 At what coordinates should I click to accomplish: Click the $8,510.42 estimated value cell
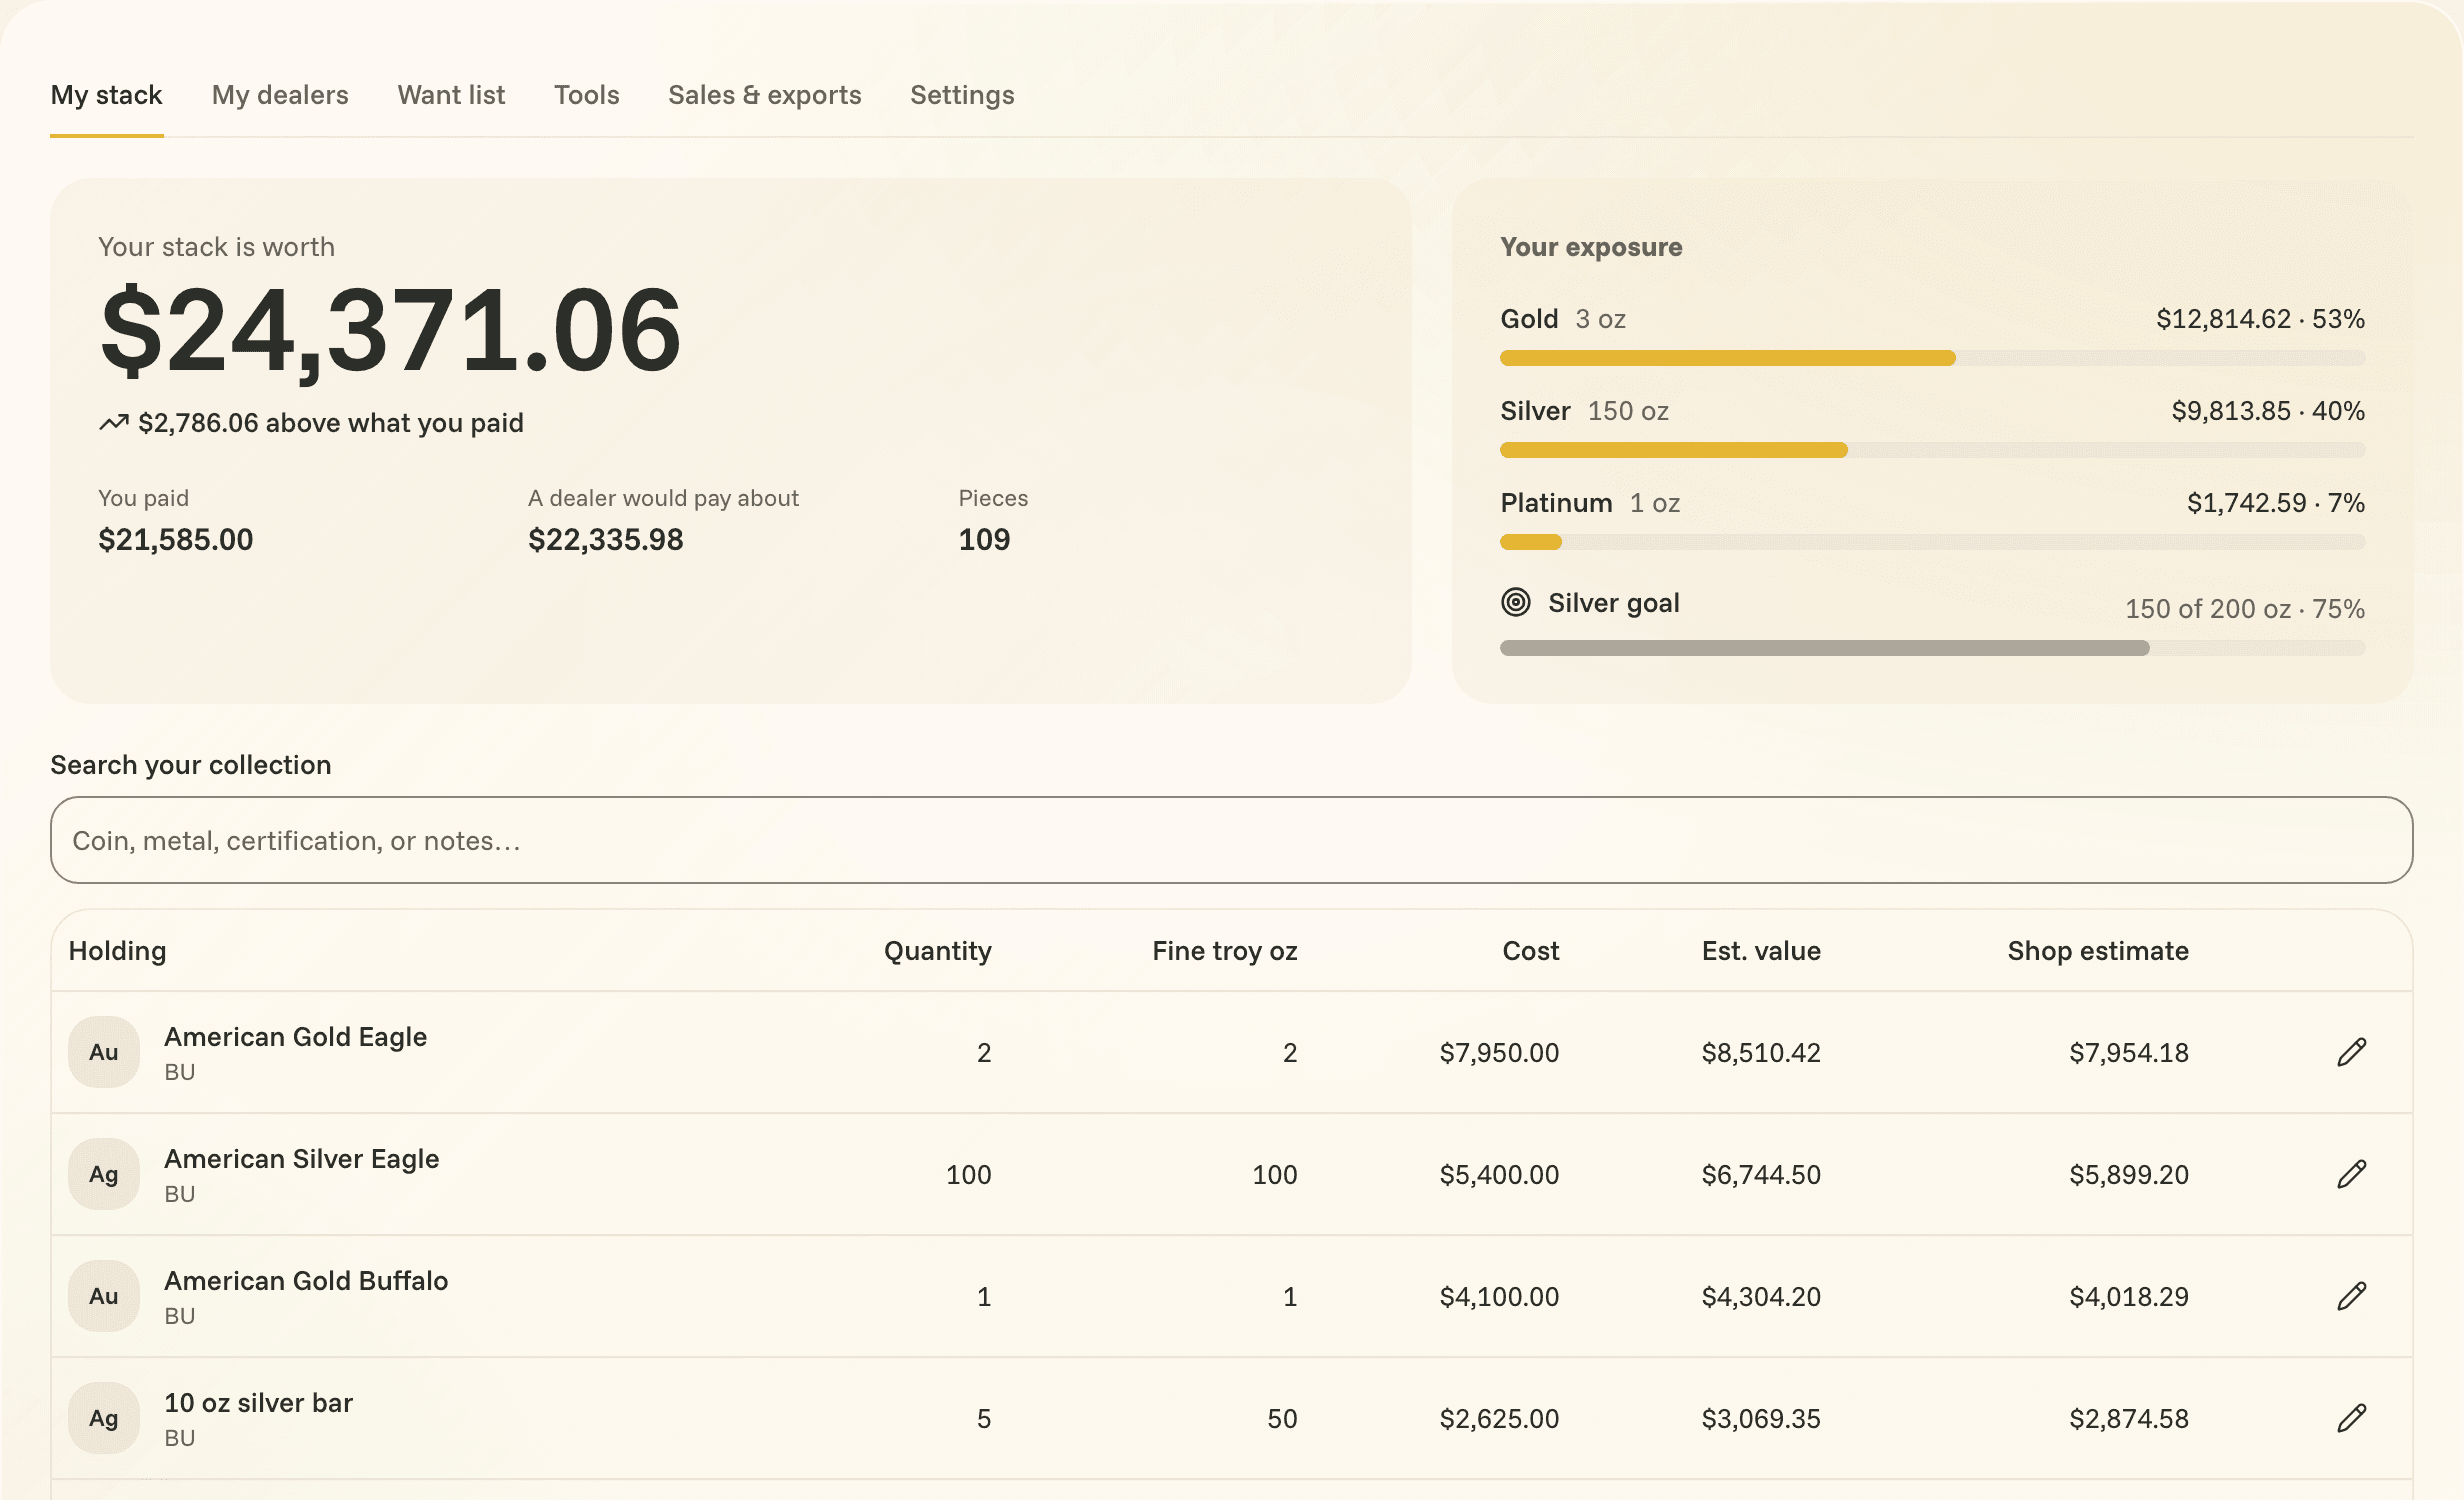pos(1761,1052)
